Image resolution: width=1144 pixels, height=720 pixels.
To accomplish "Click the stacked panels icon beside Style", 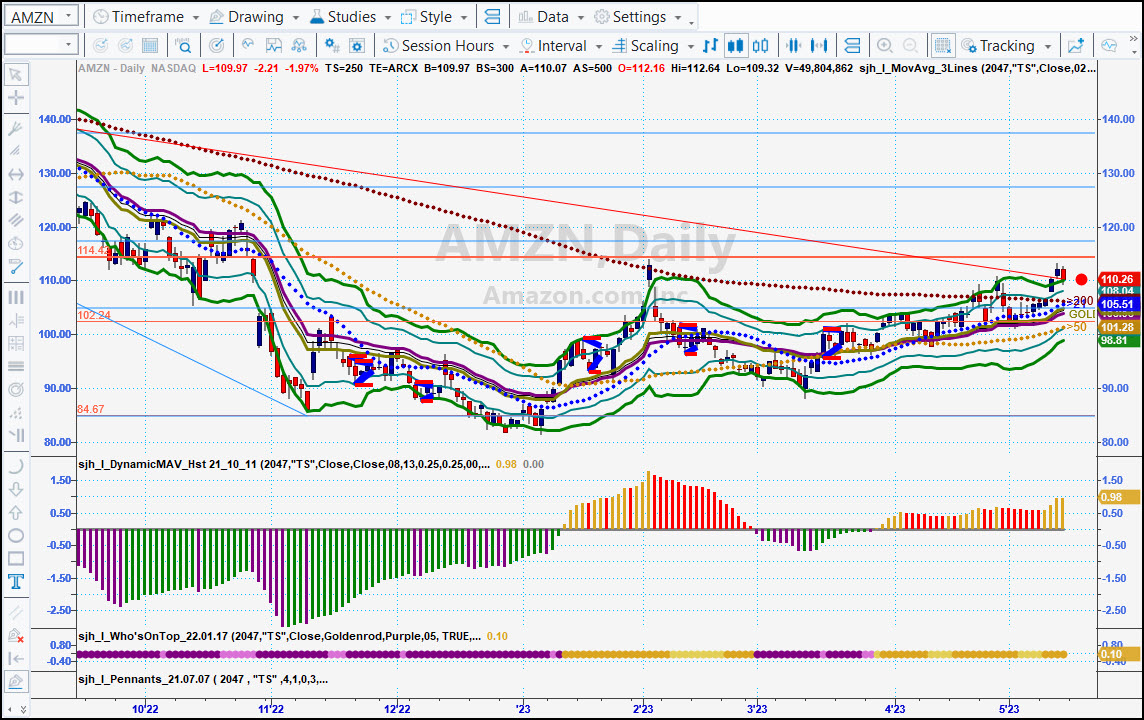I will 492,17.
